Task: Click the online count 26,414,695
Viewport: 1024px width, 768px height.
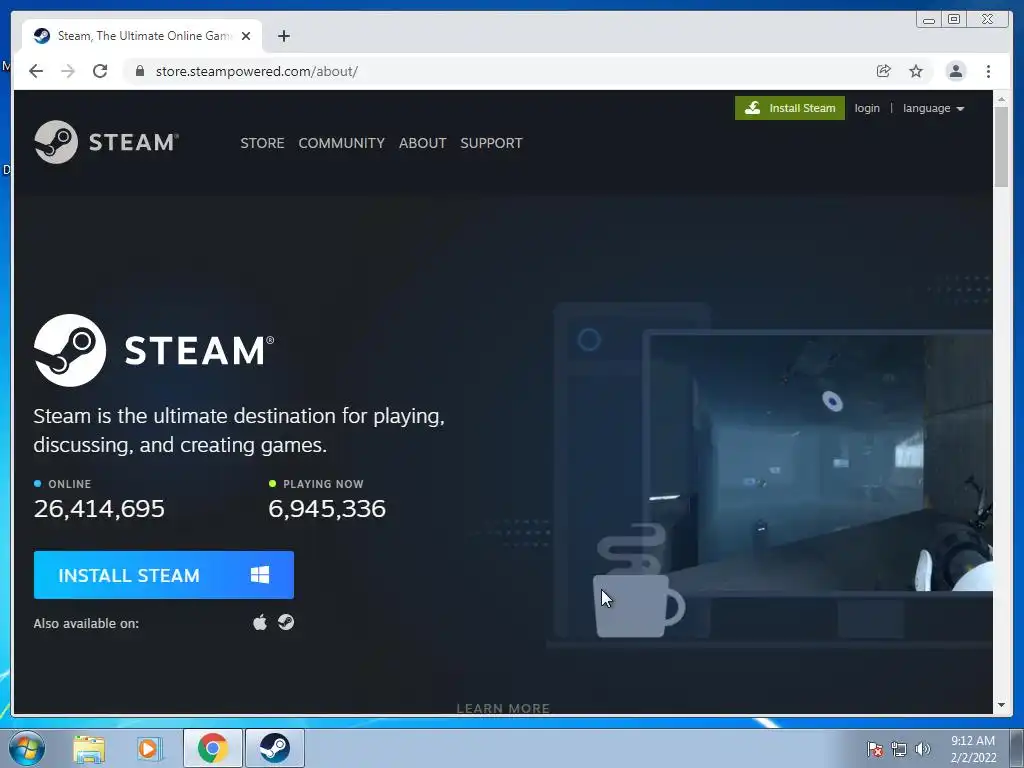Action: pos(99,509)
